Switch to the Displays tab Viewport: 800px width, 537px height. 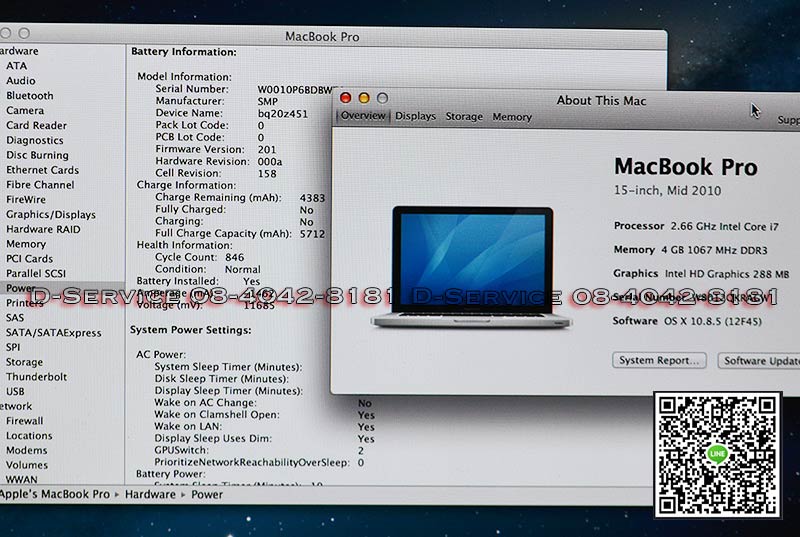tap(415, 116)
